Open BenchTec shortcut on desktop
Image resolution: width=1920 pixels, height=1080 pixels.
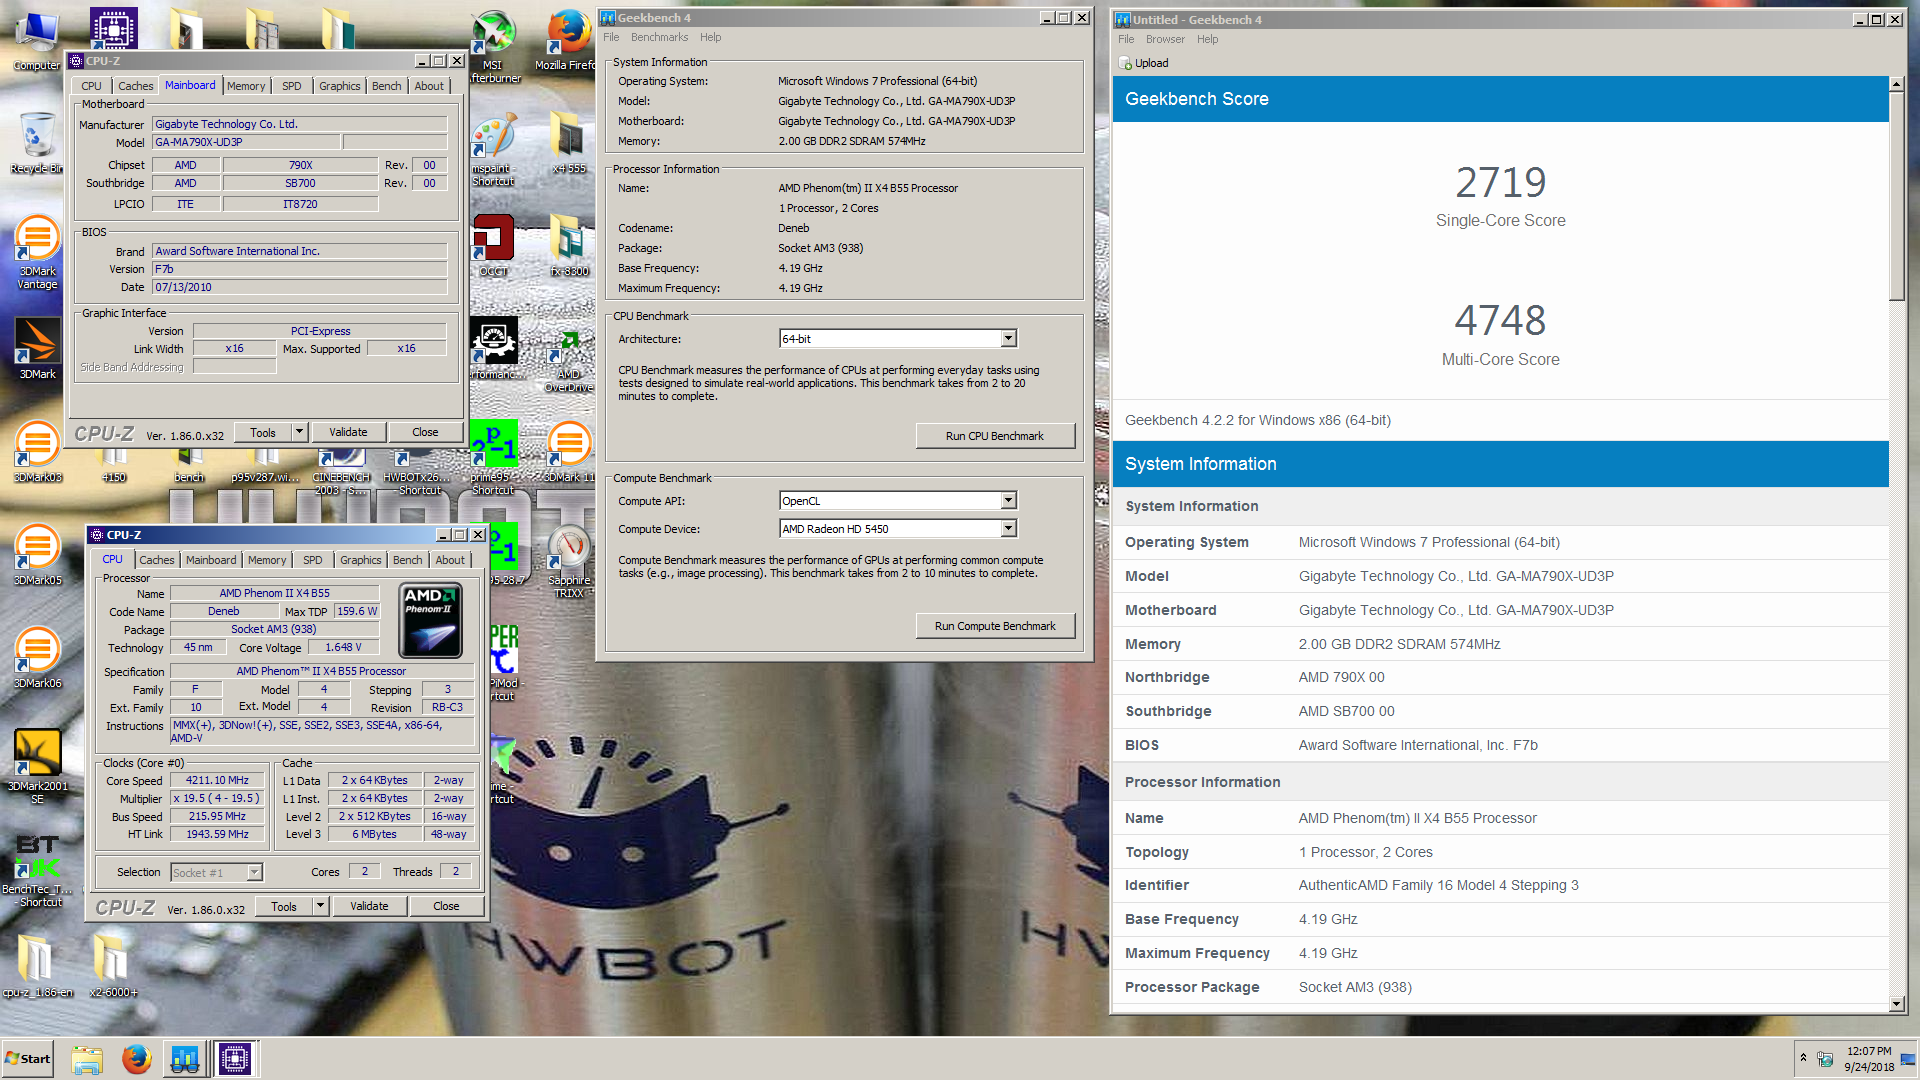(37, 870)
